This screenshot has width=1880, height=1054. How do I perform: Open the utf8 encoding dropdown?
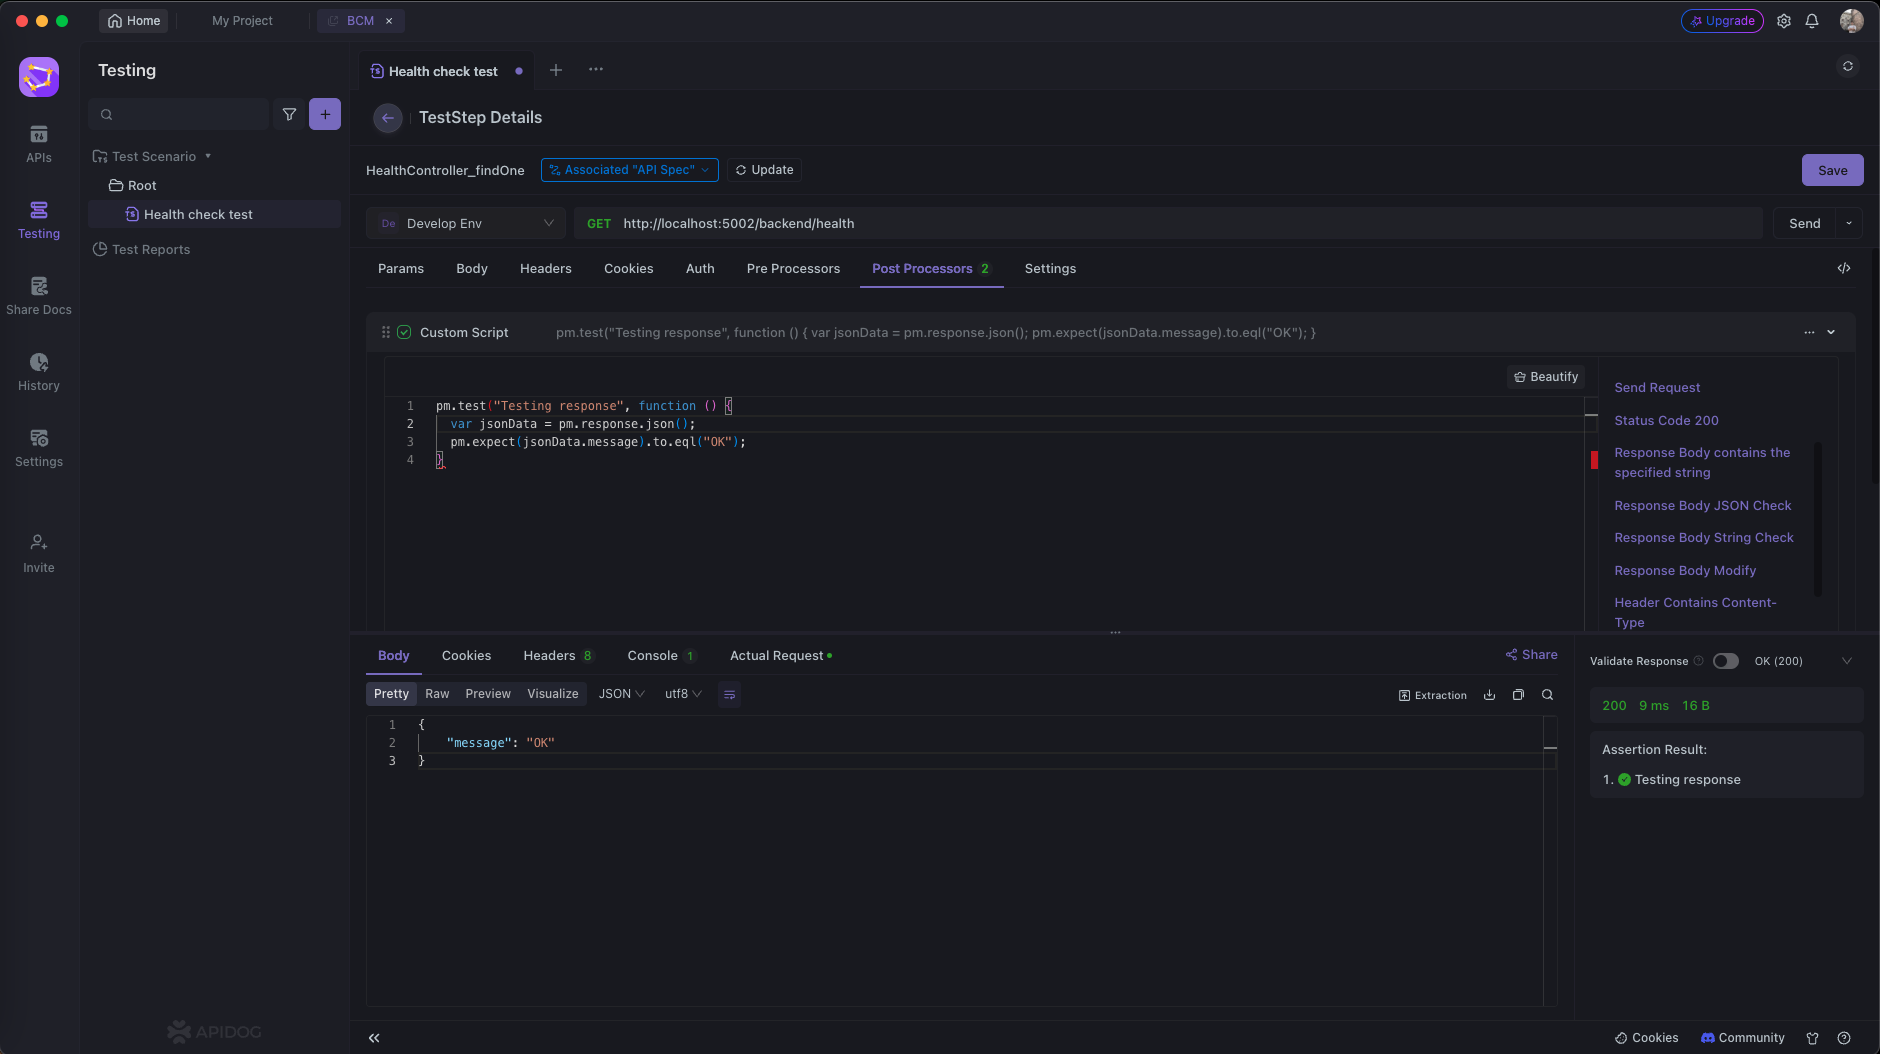pyautogui.click(x=684, y=694)
